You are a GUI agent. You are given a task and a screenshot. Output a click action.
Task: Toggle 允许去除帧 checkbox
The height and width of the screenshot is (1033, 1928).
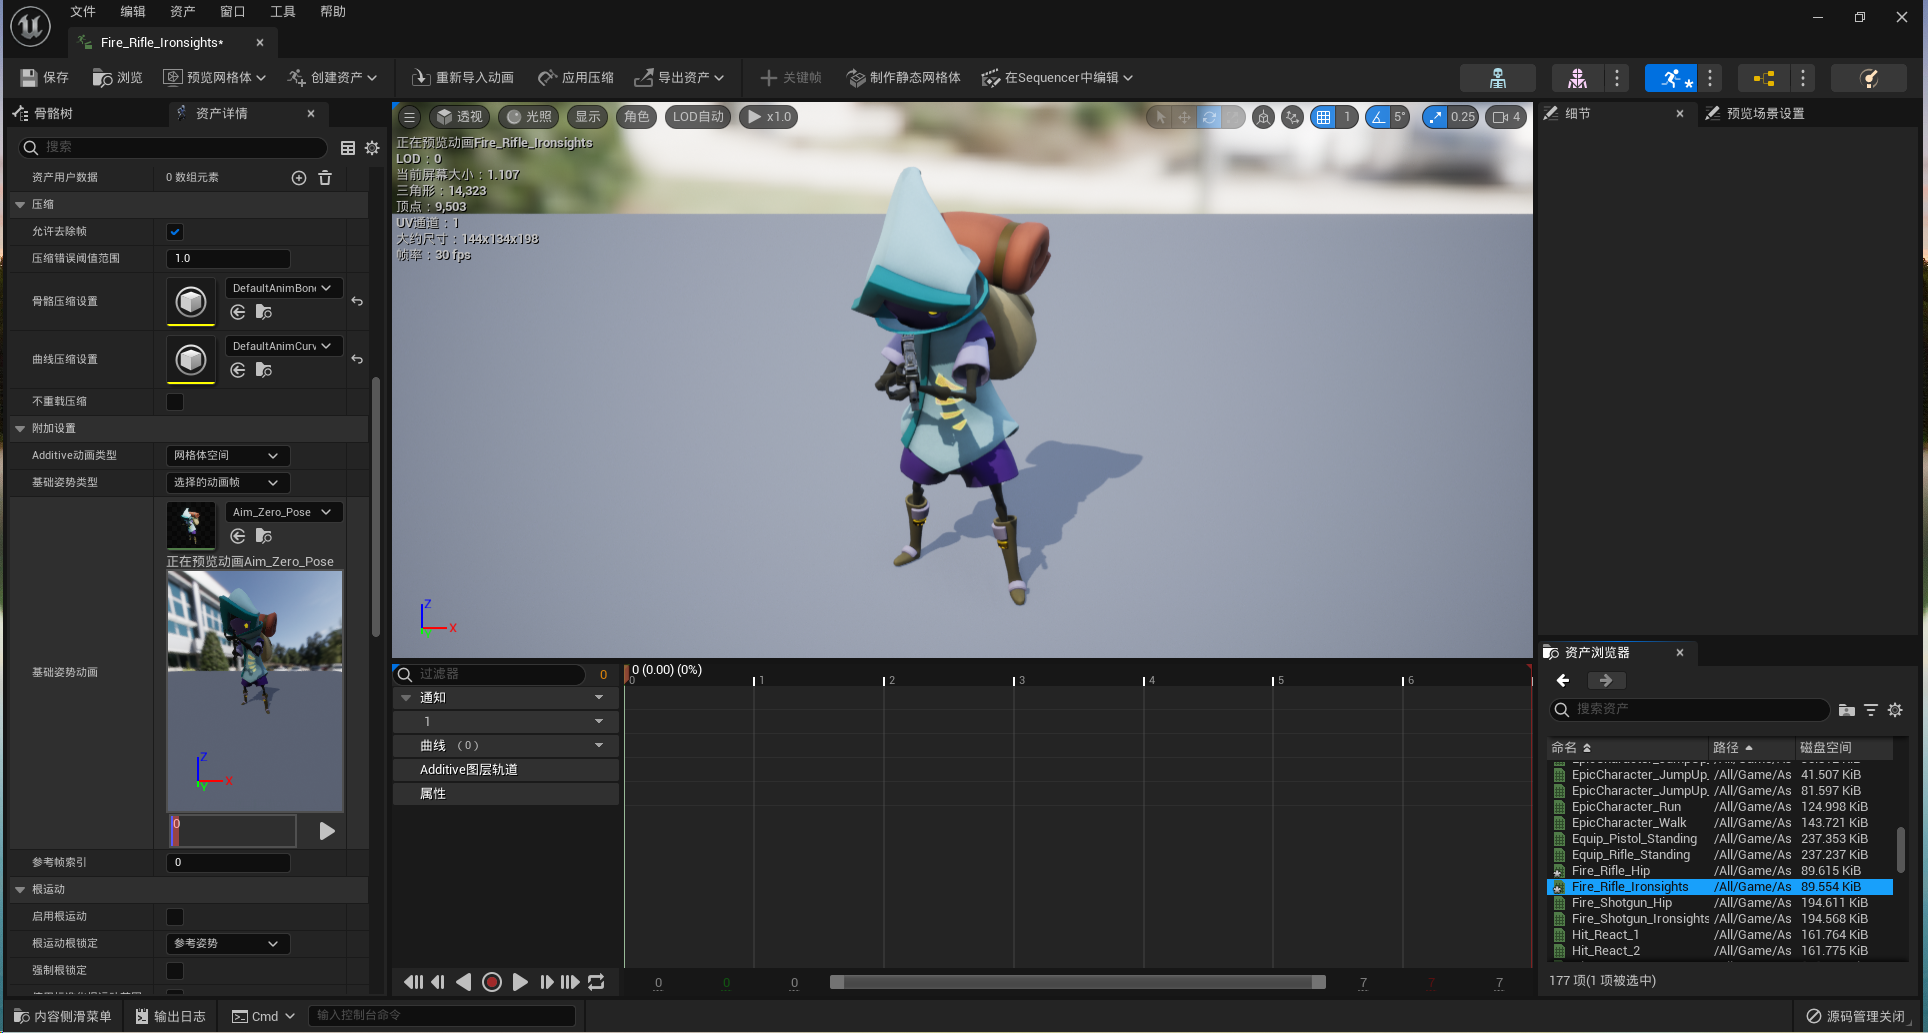(175, 232)
